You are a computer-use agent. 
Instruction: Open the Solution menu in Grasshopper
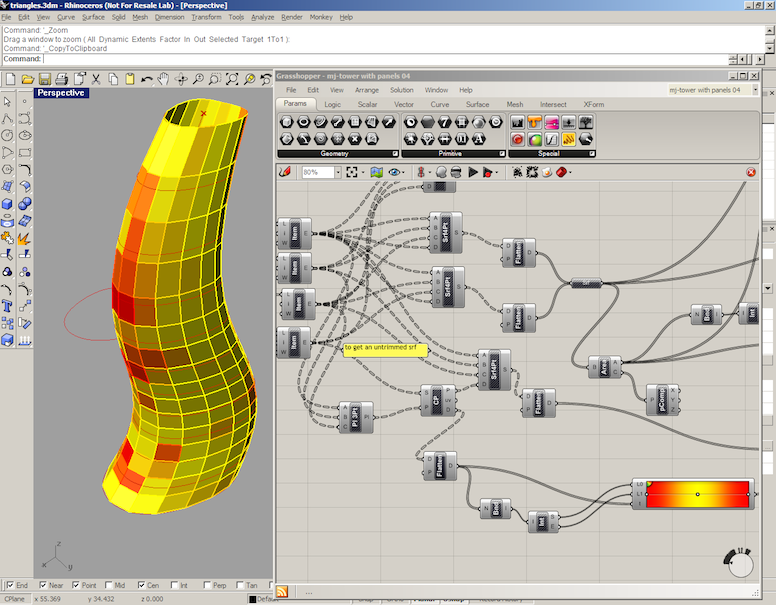click(401, 90)
